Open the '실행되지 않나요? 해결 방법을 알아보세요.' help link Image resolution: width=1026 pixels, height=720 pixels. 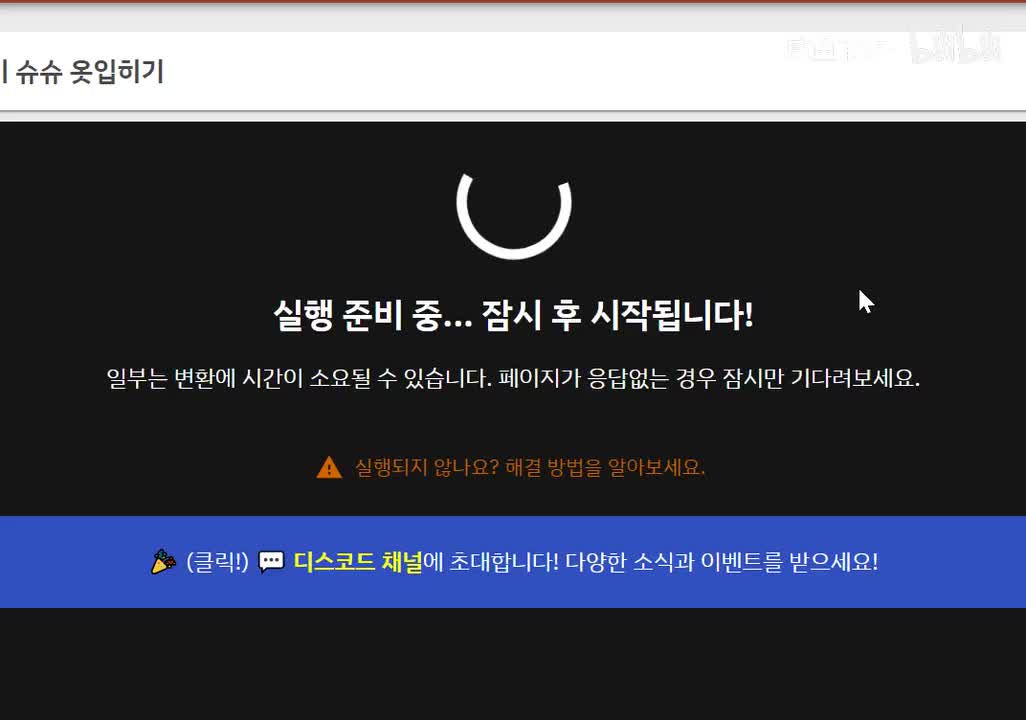click(x=530, y=467)
